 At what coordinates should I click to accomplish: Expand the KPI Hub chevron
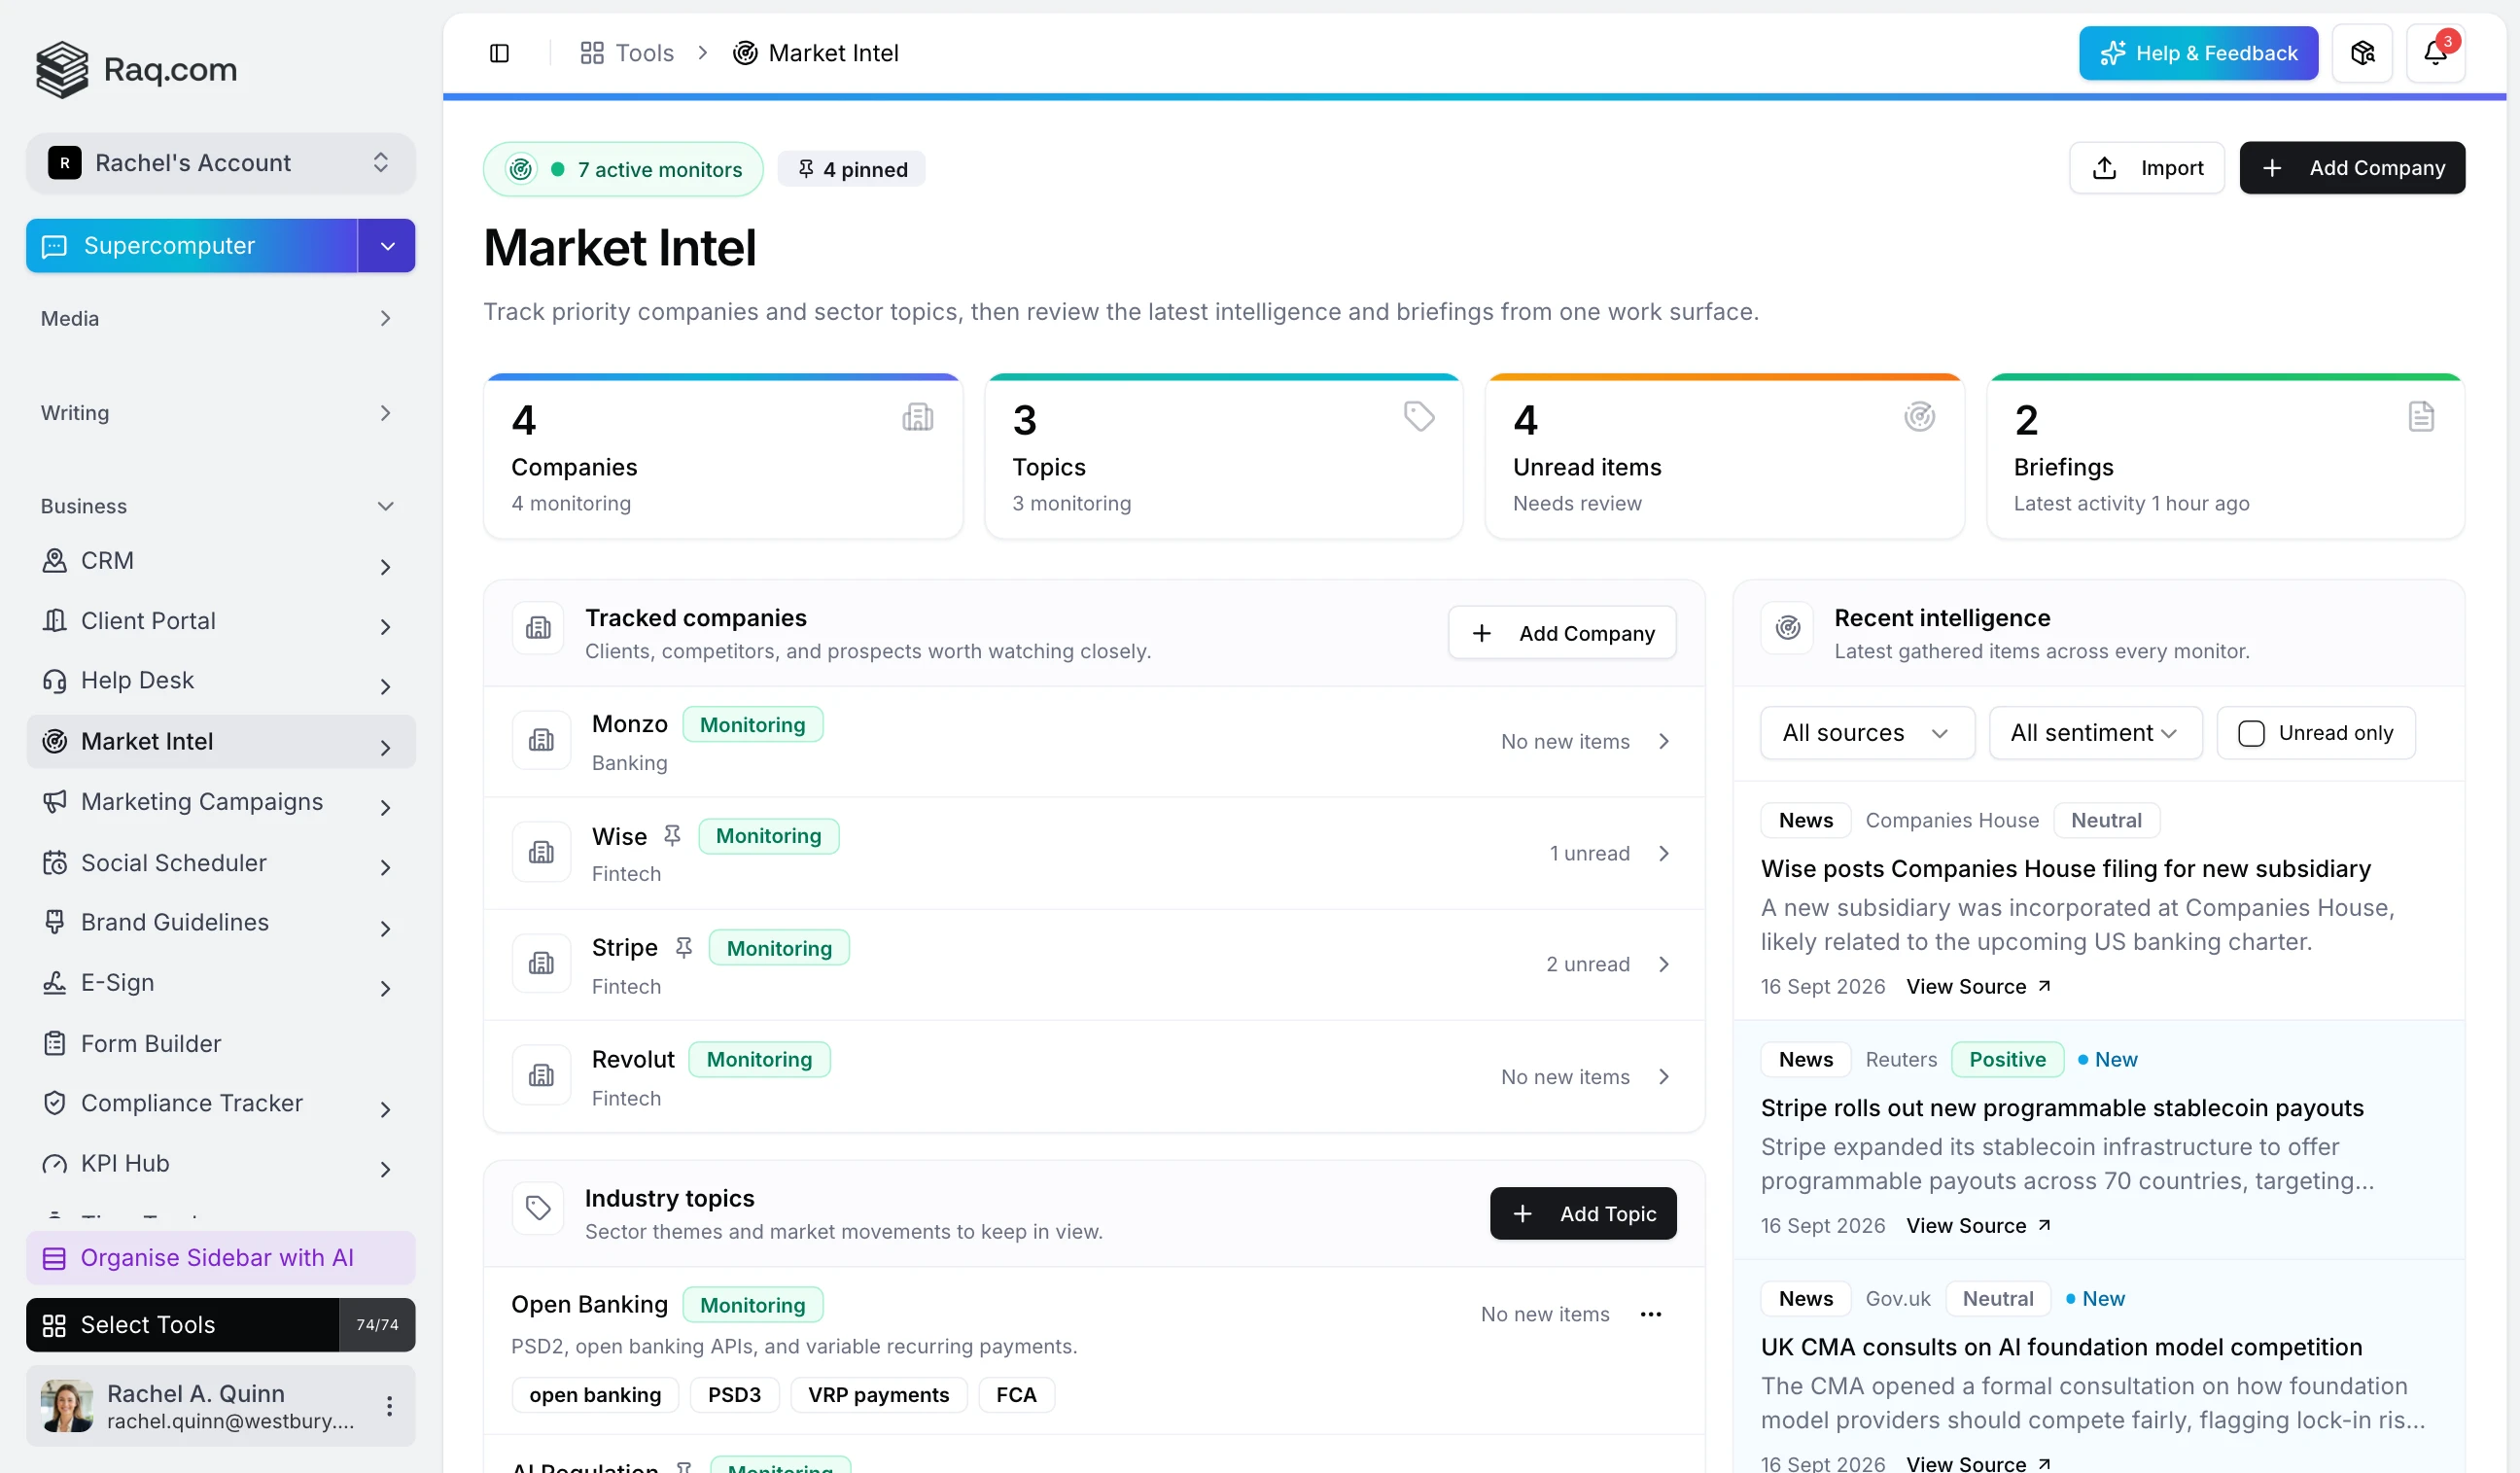(386, 1169)
